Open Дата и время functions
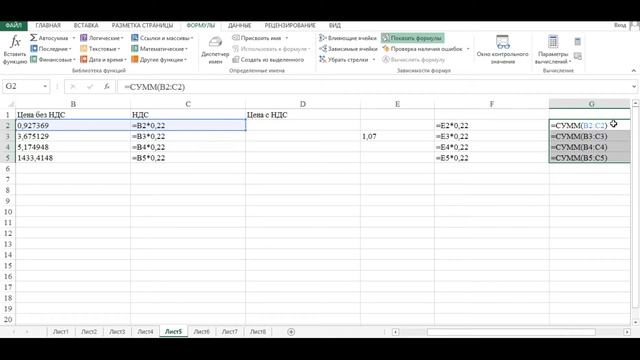This screenshot has width=640, height=360. 102,60
